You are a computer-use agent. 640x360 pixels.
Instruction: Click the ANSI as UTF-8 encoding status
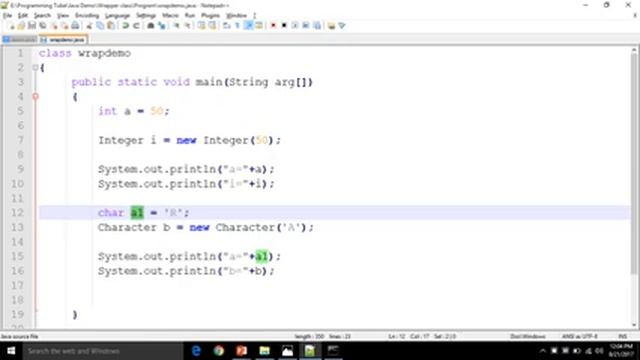[580, 337]
